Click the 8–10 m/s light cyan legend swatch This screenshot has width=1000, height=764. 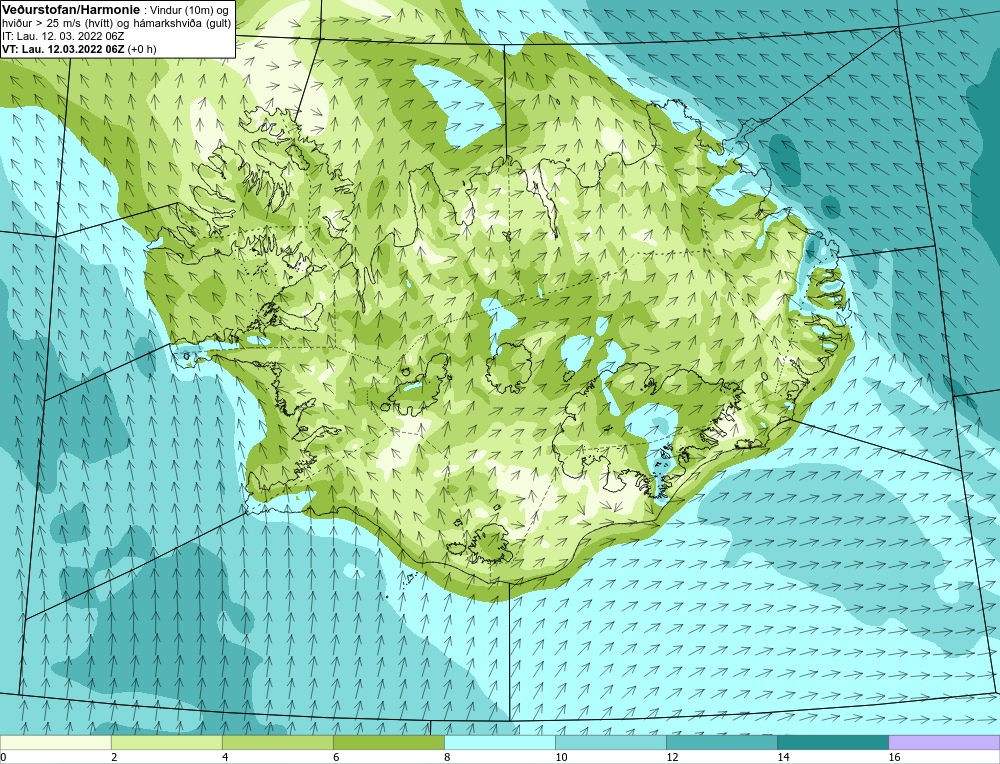[x=499, y=742]
